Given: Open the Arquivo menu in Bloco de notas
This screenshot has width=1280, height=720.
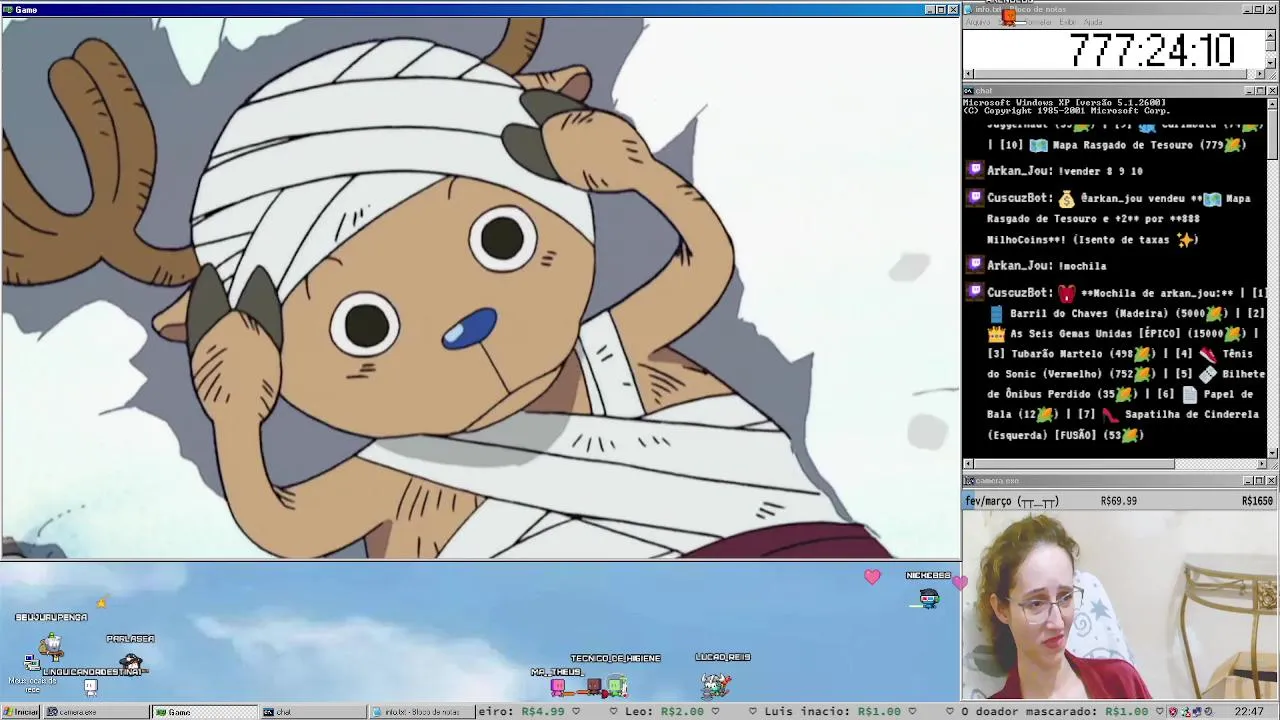Looking at the screenshot, I should coord(979,22).
